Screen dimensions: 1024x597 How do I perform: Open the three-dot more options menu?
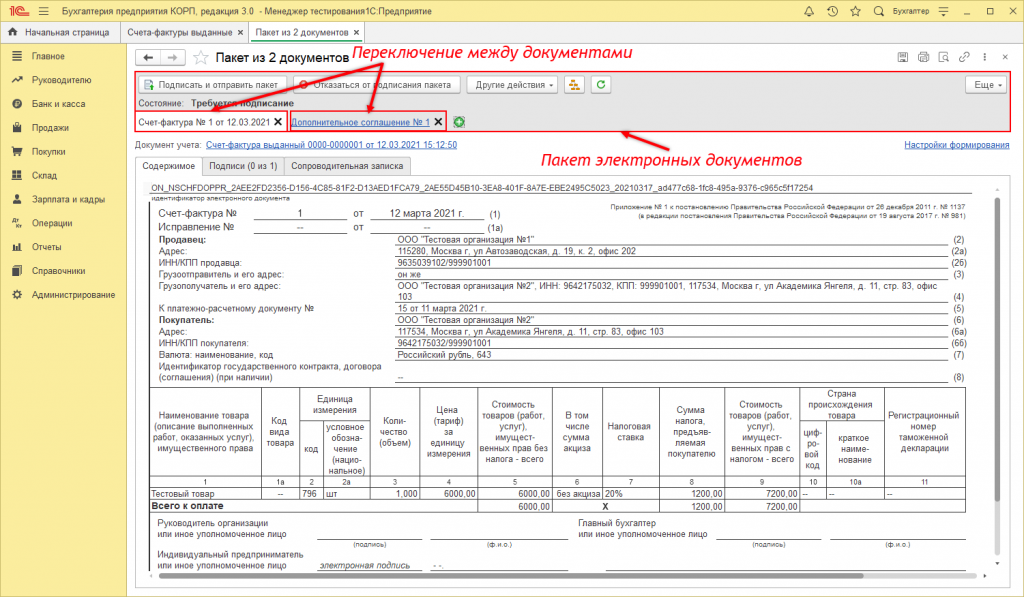[985, 57]
